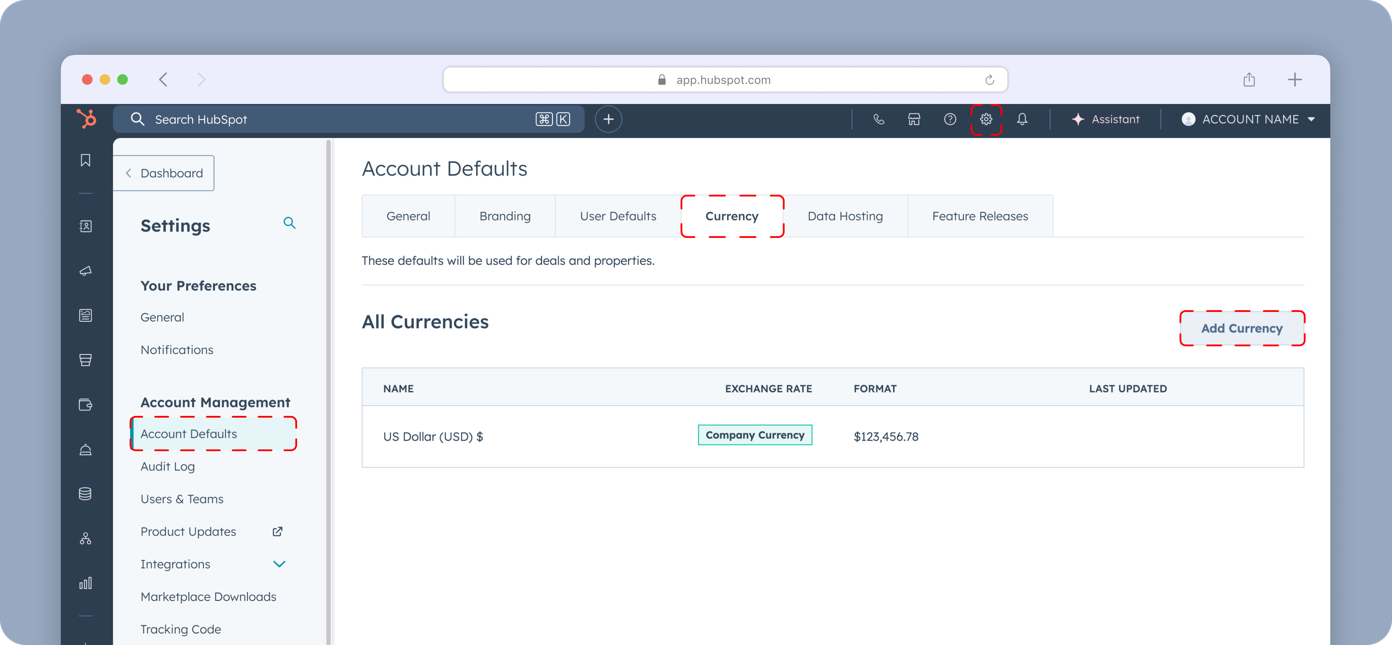The image size is (1392, 645).
Task: Open the settings gear icon
Action: 986,119
